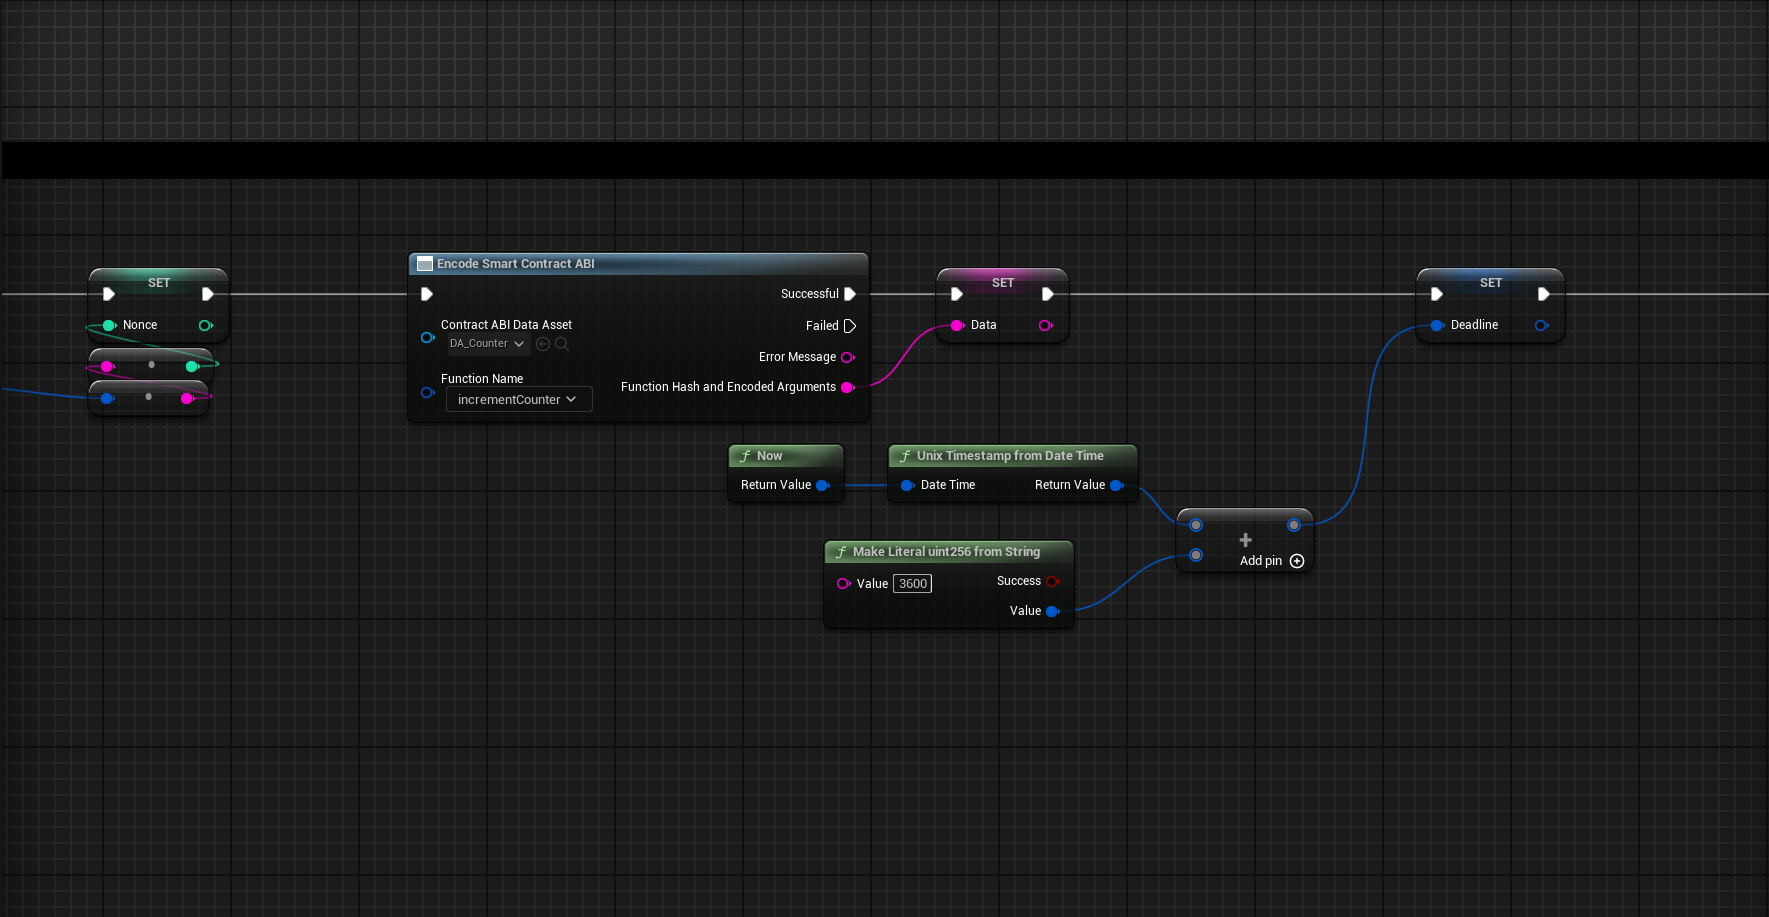Click the Failed exec output pin
The height and width of the screenshot is (917, 1769).
click(x=850, y=326)
